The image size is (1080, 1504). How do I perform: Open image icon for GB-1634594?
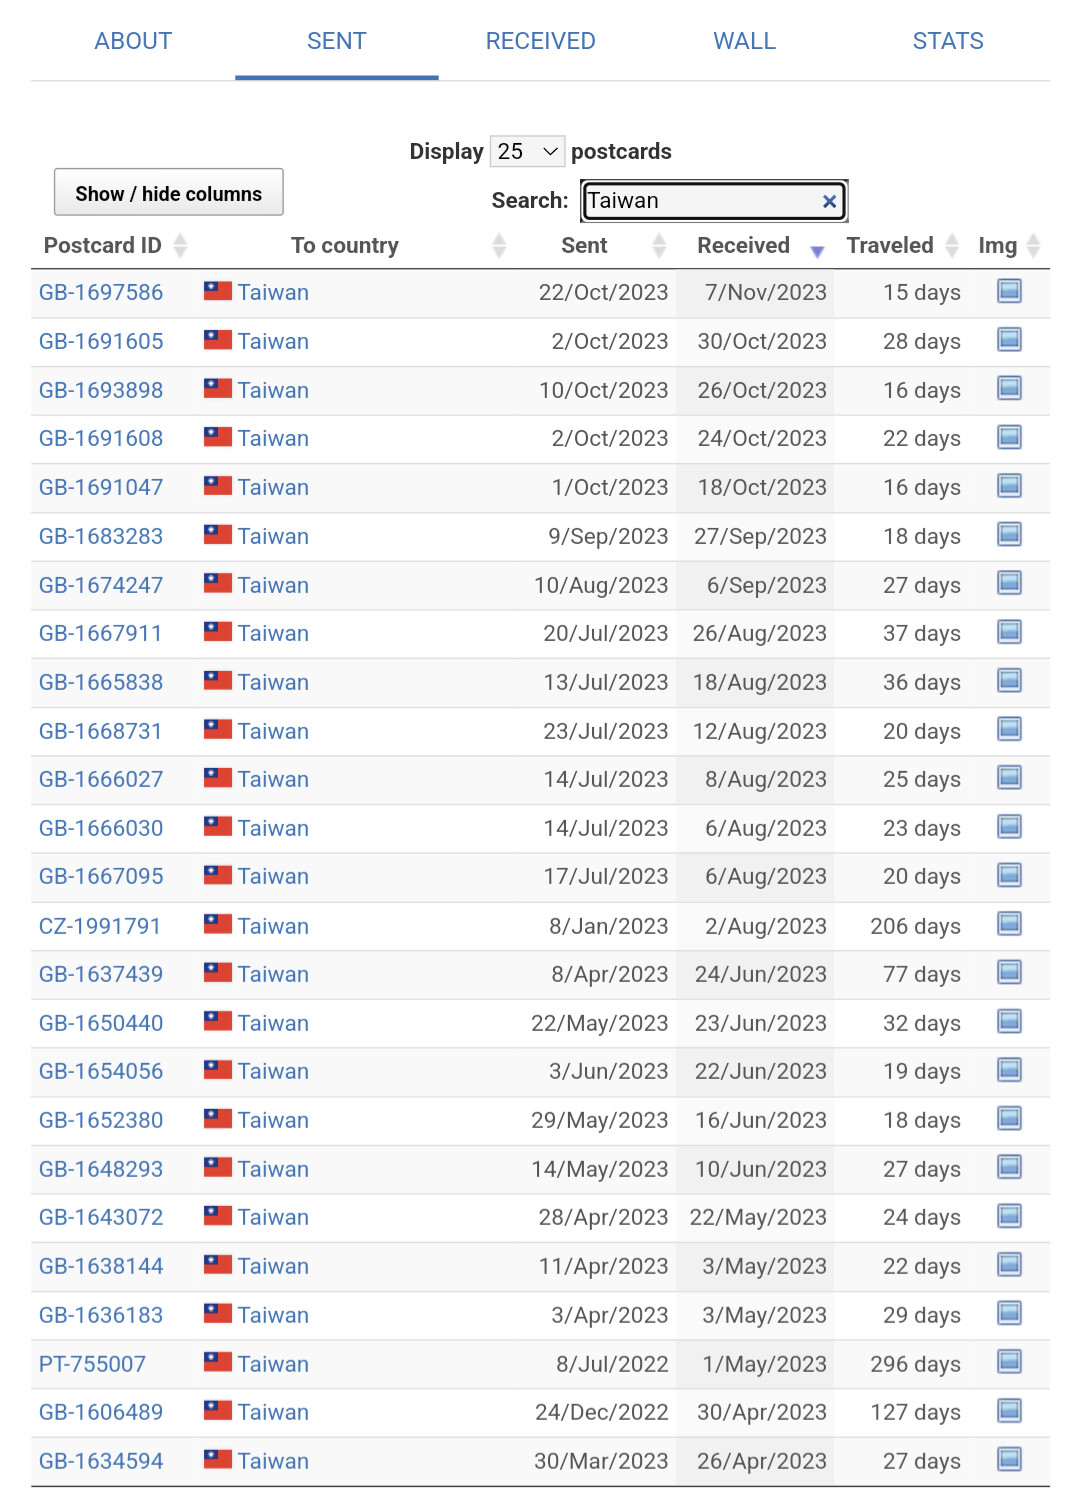tap(1009, 1459)
